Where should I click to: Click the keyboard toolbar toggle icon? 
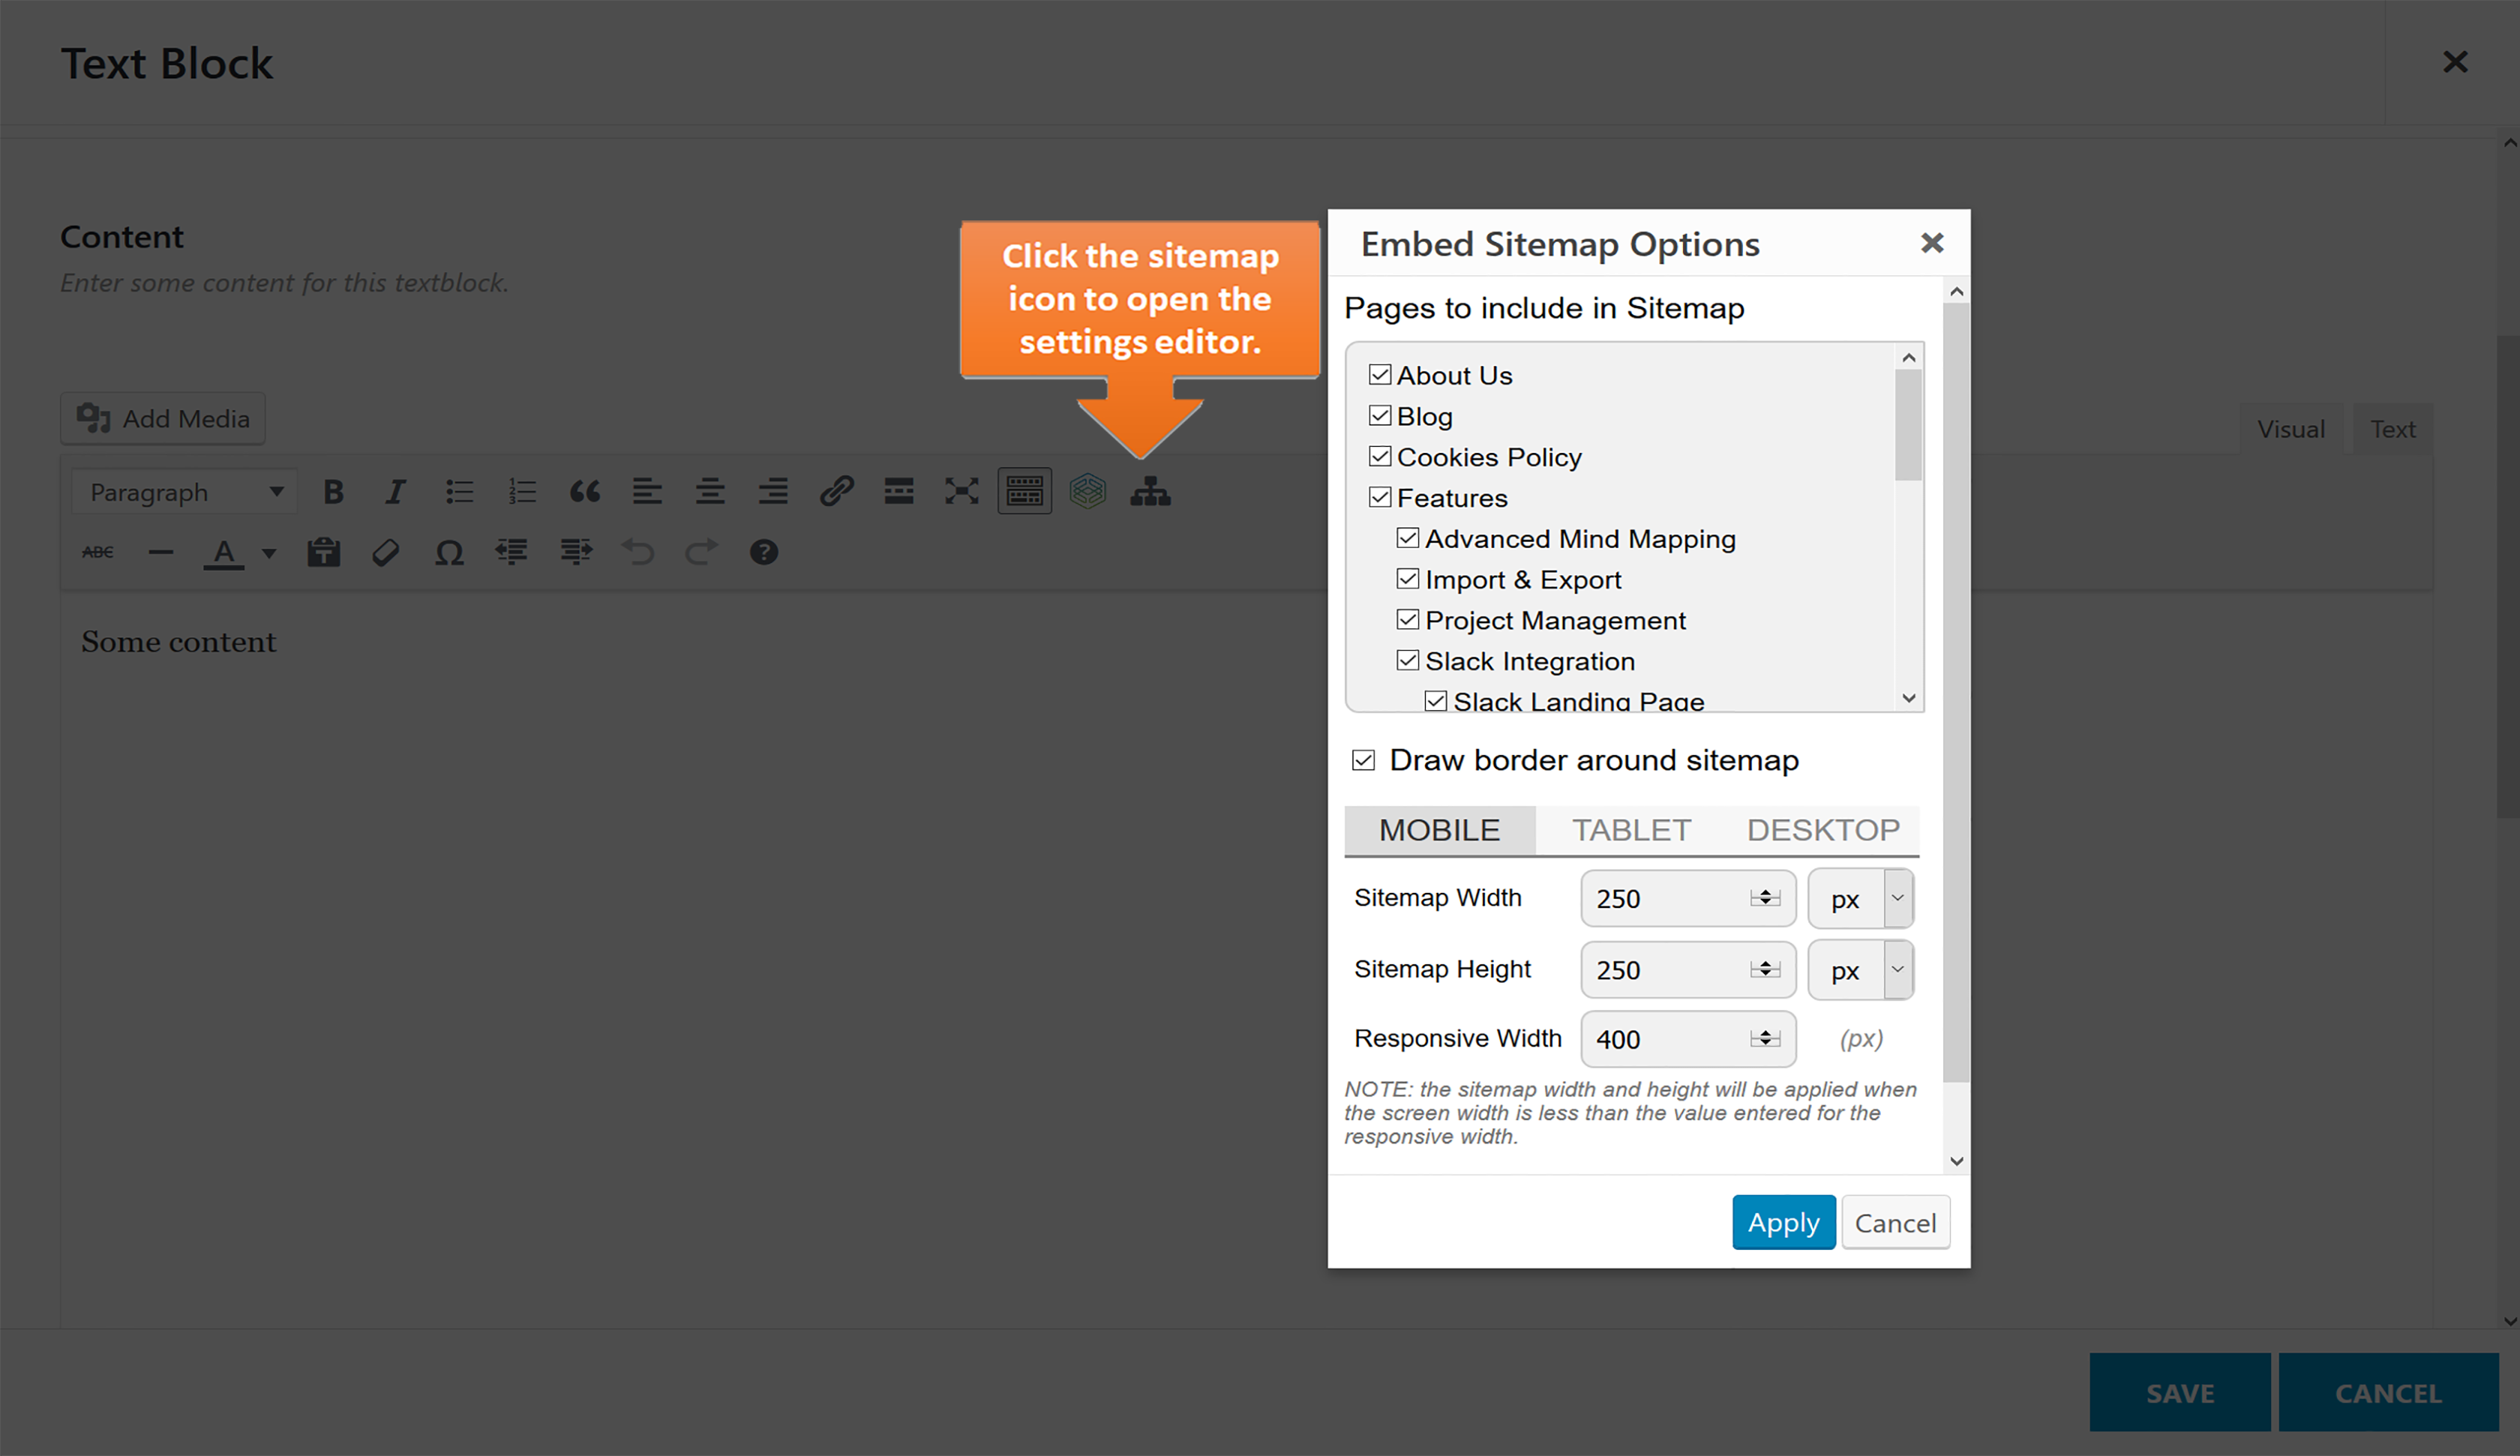pos(1024,492)
